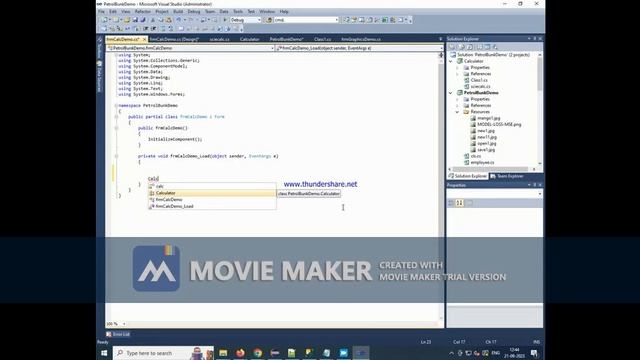This screenshot has height=360, width=640.
Task: Click the New Project toolbar icon
Action: [x=105, y=20]
